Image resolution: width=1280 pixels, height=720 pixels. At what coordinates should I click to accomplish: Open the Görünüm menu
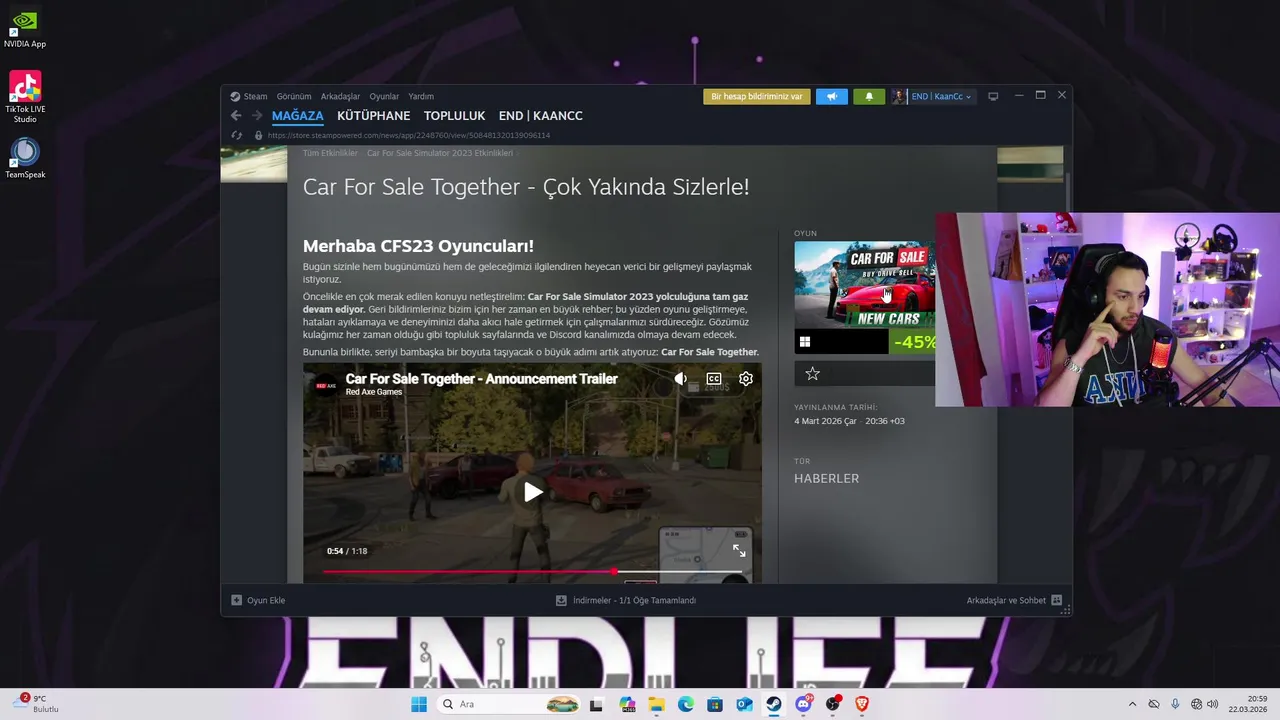click(x=294, y=96)
